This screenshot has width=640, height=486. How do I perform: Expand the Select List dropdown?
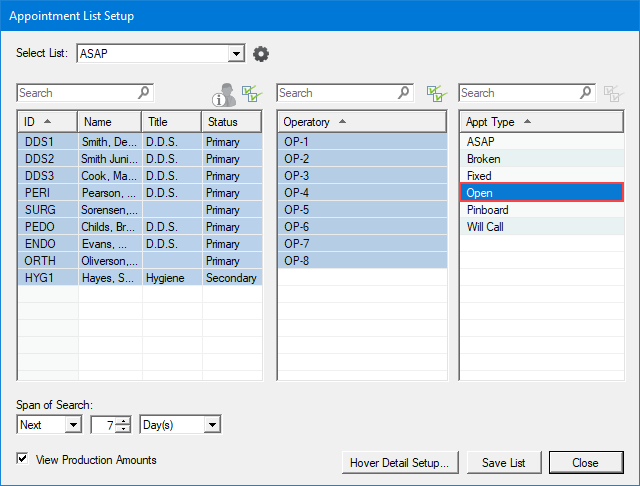pos(236,54)
